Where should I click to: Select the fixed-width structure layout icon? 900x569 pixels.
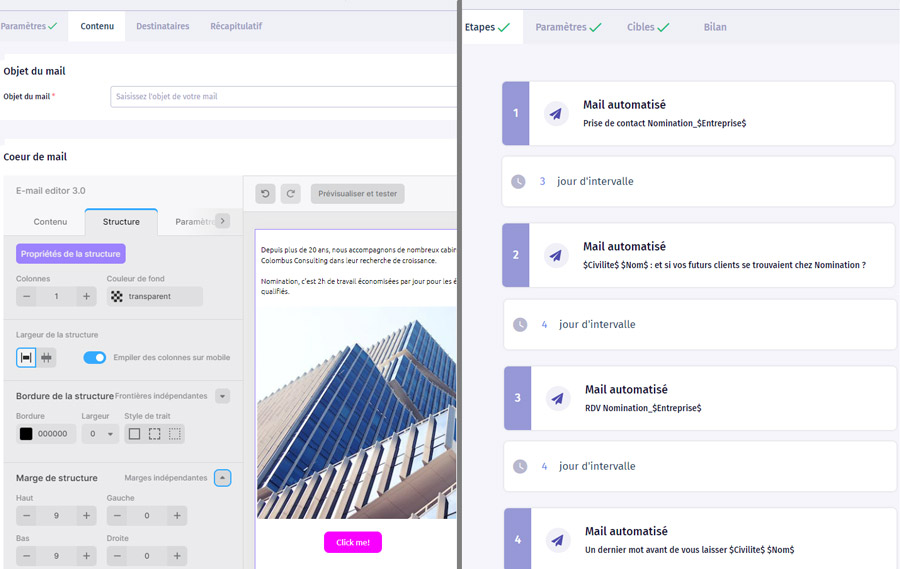pos(46,358)
